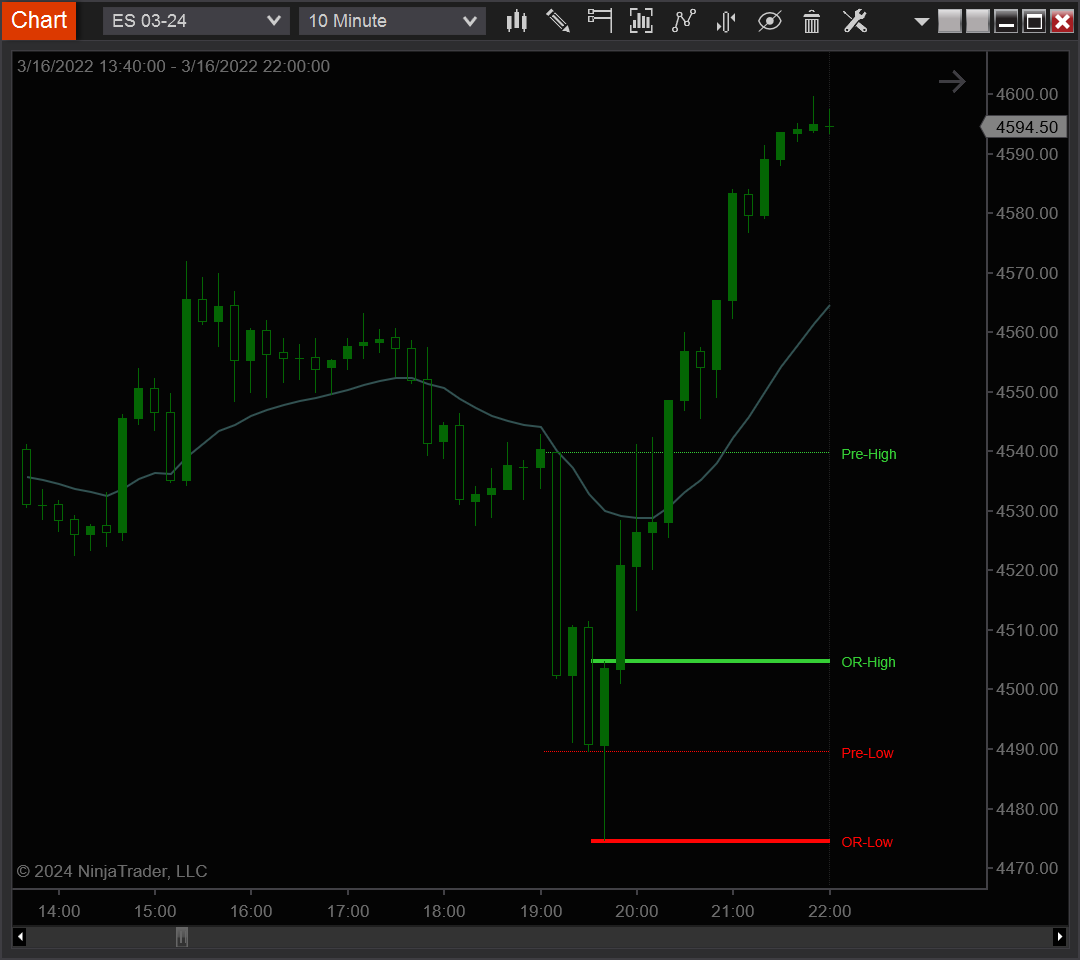Click the 4594.50 current price marker
The image size is (1080, 960).
(x=1024, y=127)
